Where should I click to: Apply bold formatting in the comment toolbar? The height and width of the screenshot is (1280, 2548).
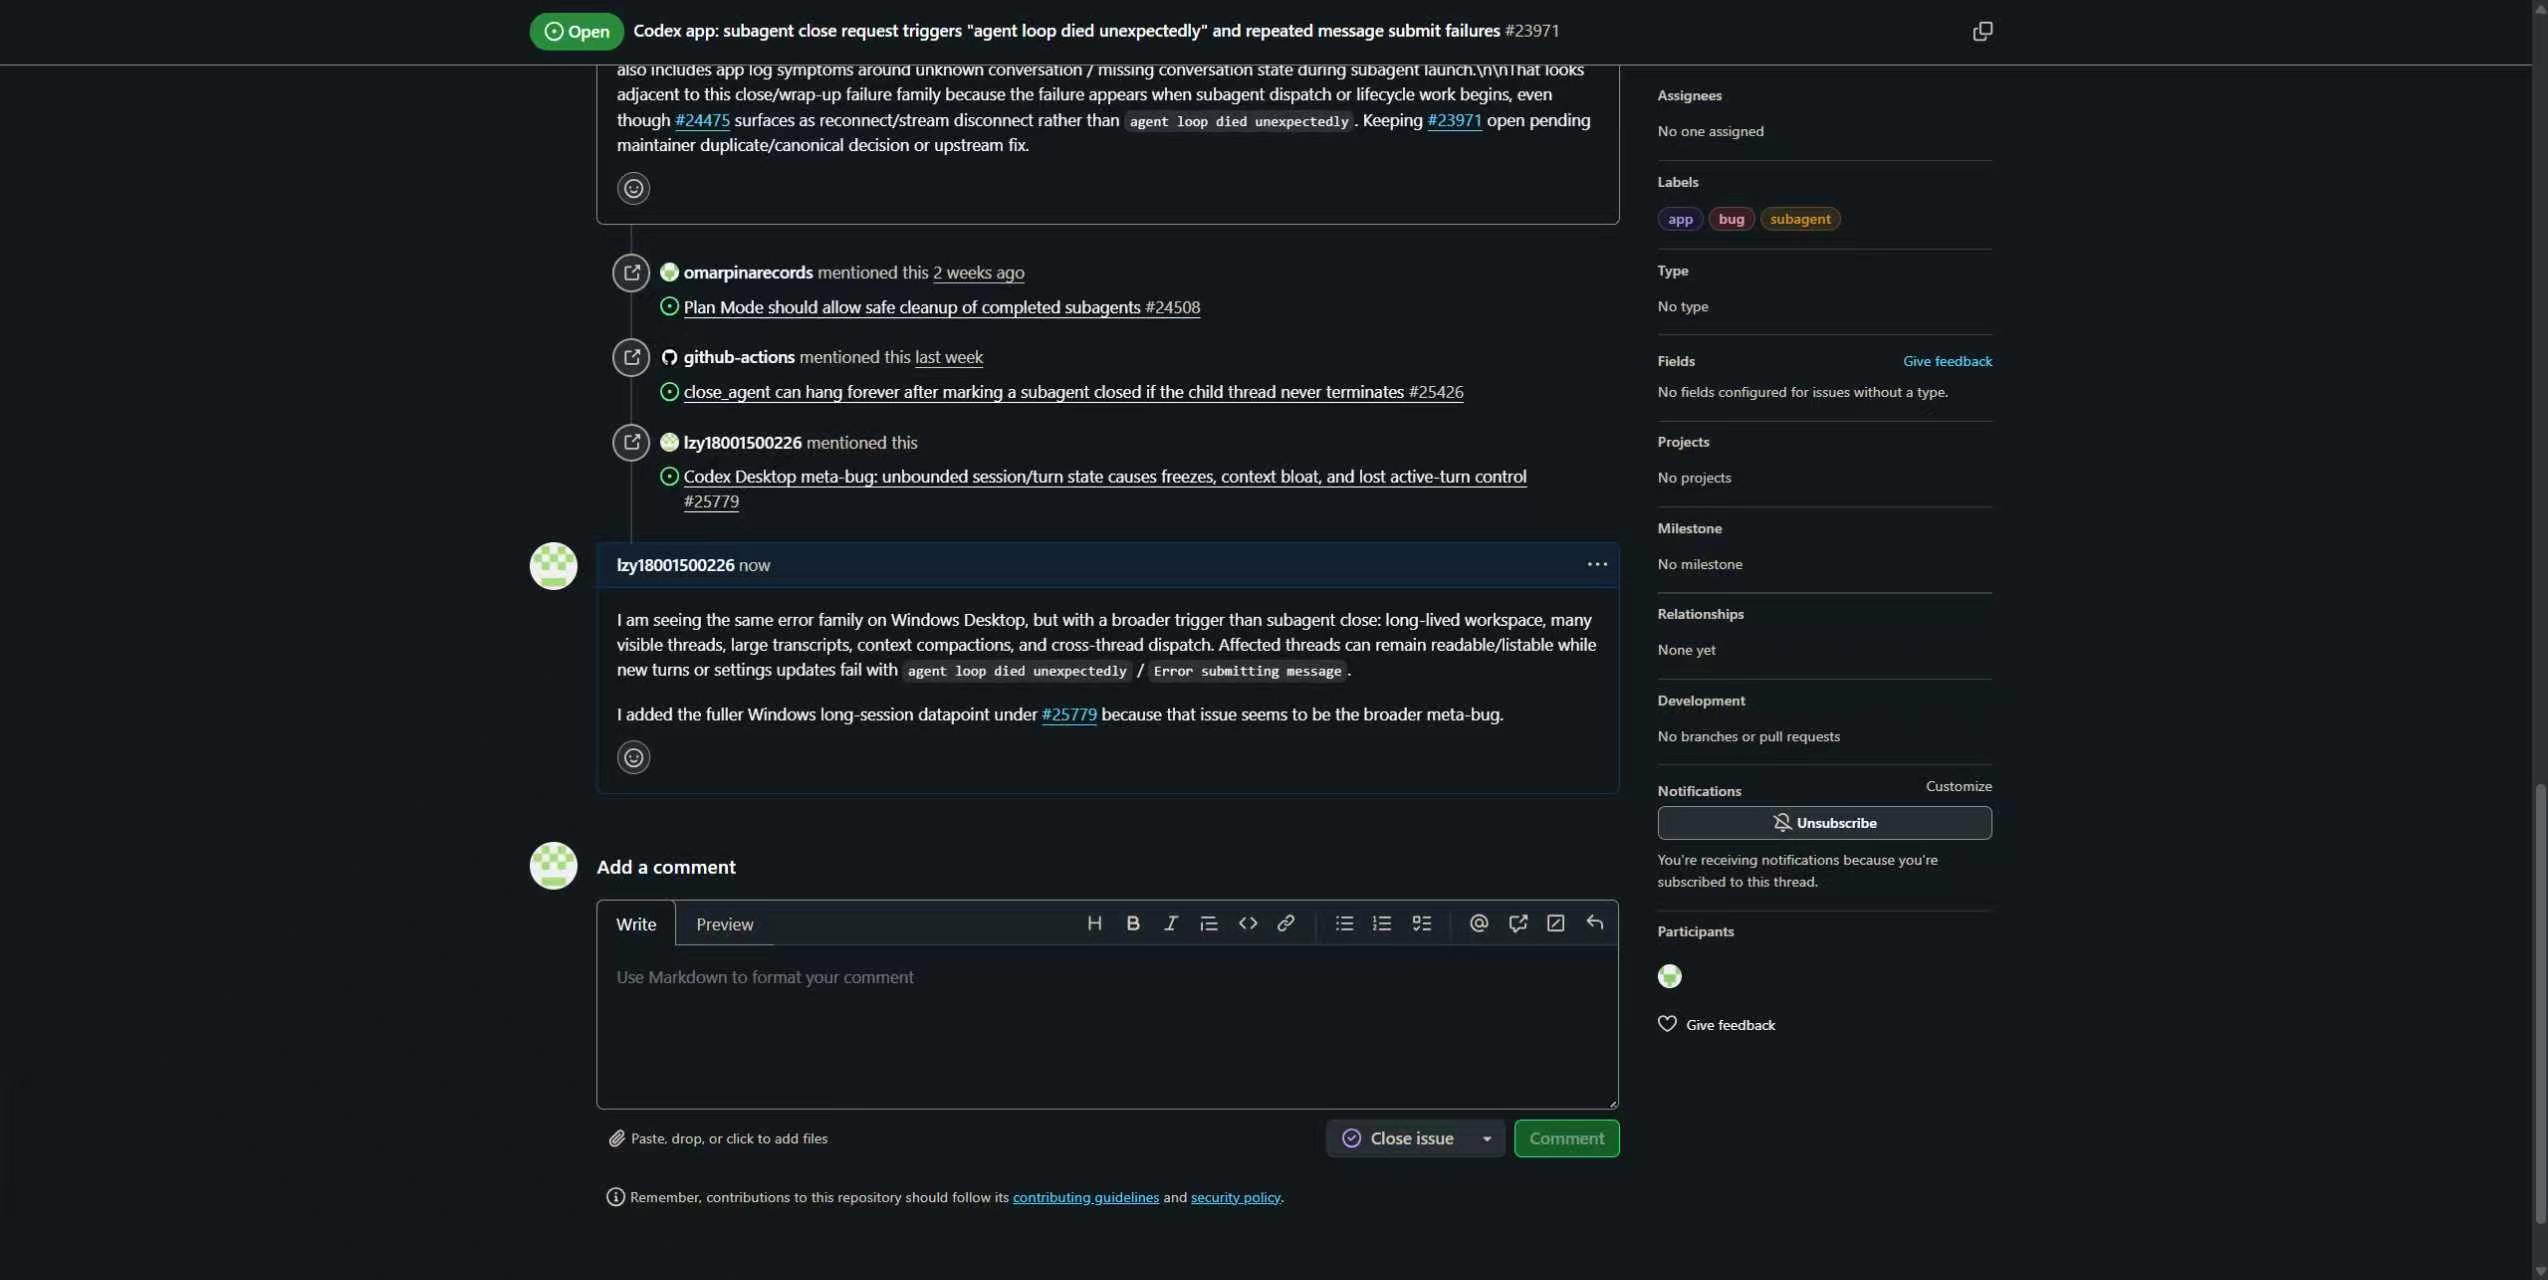point(1132,923)
